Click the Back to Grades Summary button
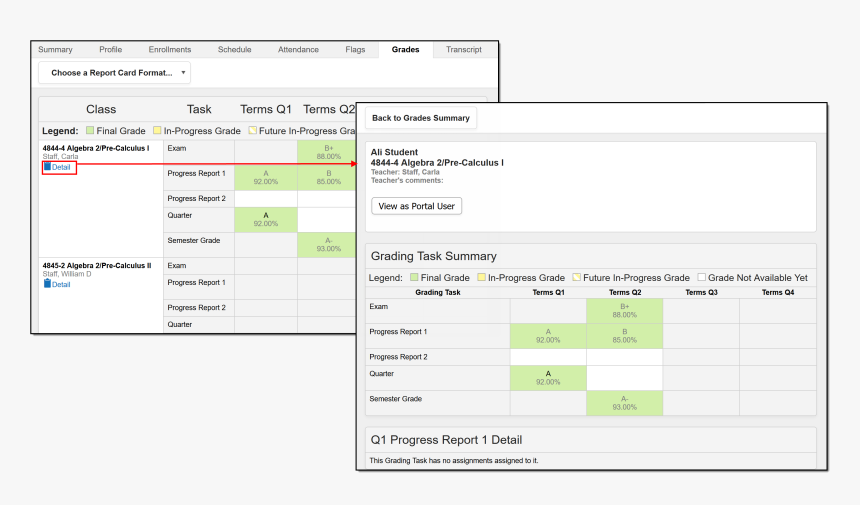 pos(420,118)
